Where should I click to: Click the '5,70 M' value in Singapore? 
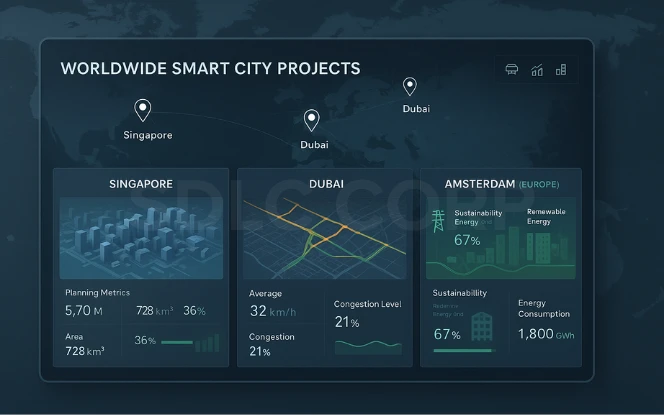(84, 310)
